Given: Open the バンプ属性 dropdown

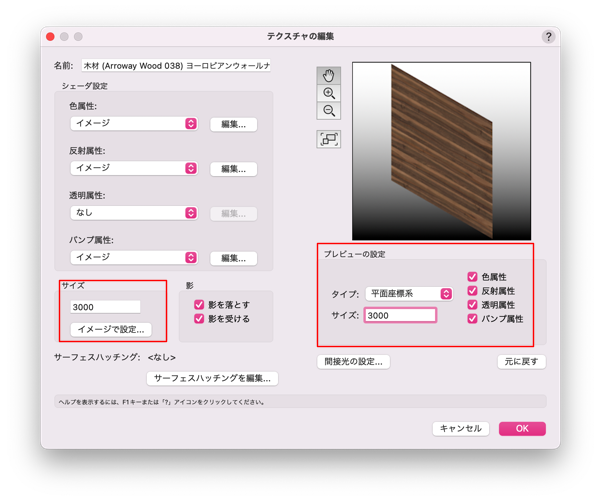Looking at the screenshot, I should pos(134,257).
